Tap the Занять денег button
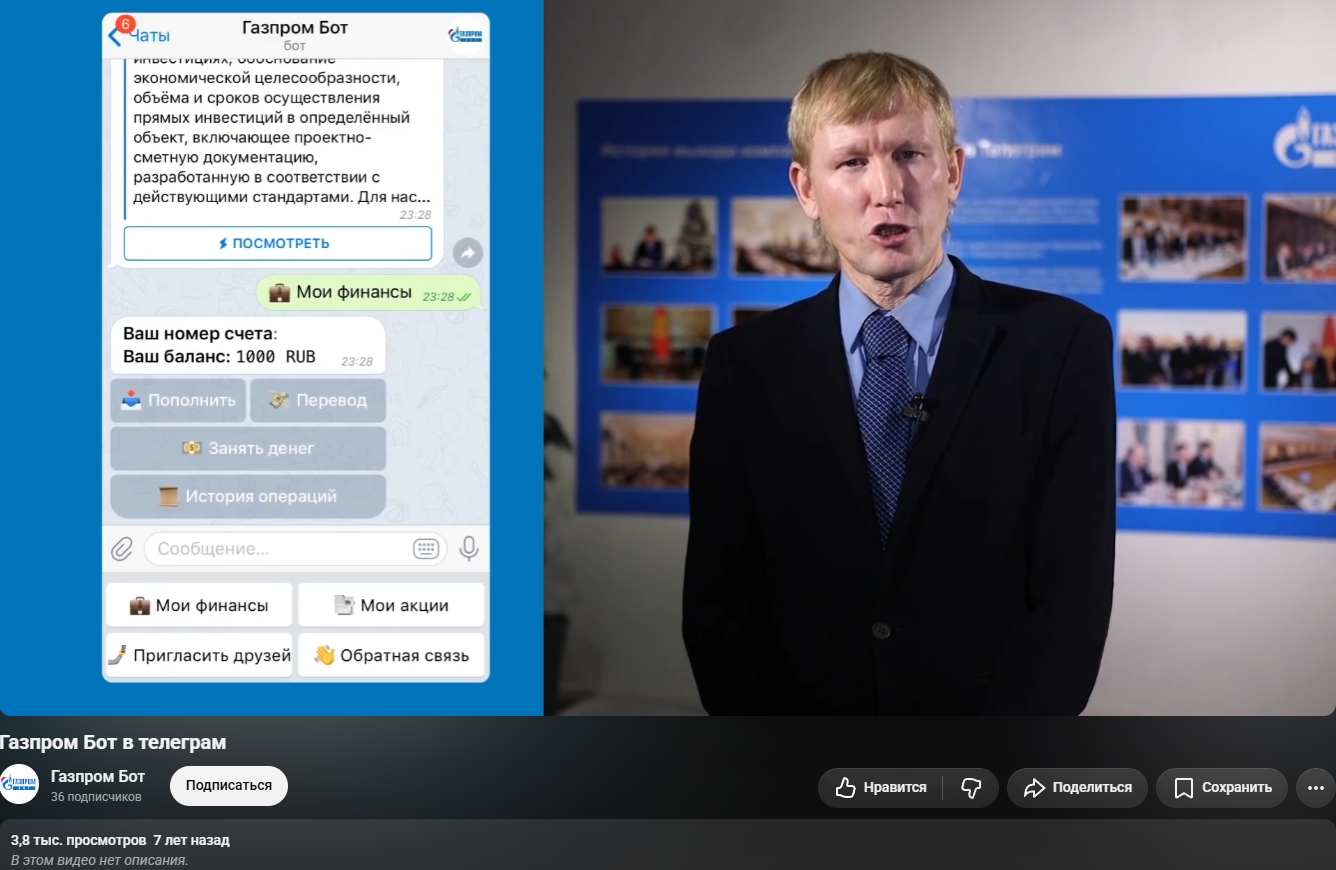The image size is (1336, 870). click(x=248, y=448)
